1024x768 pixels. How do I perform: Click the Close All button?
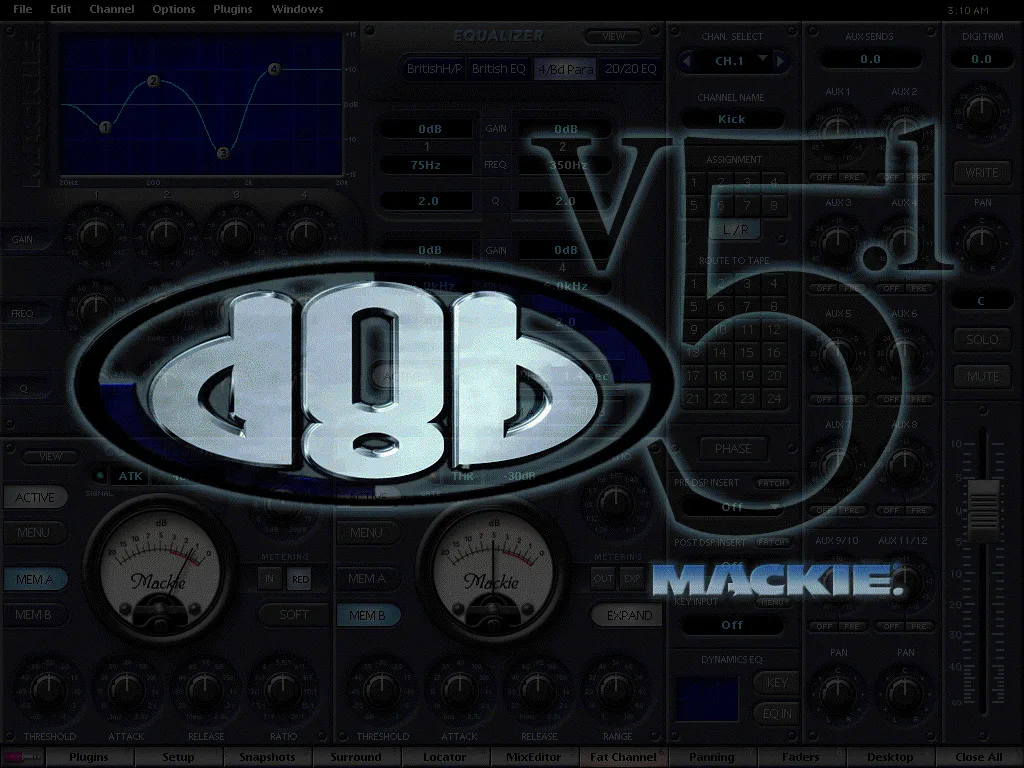978,757
